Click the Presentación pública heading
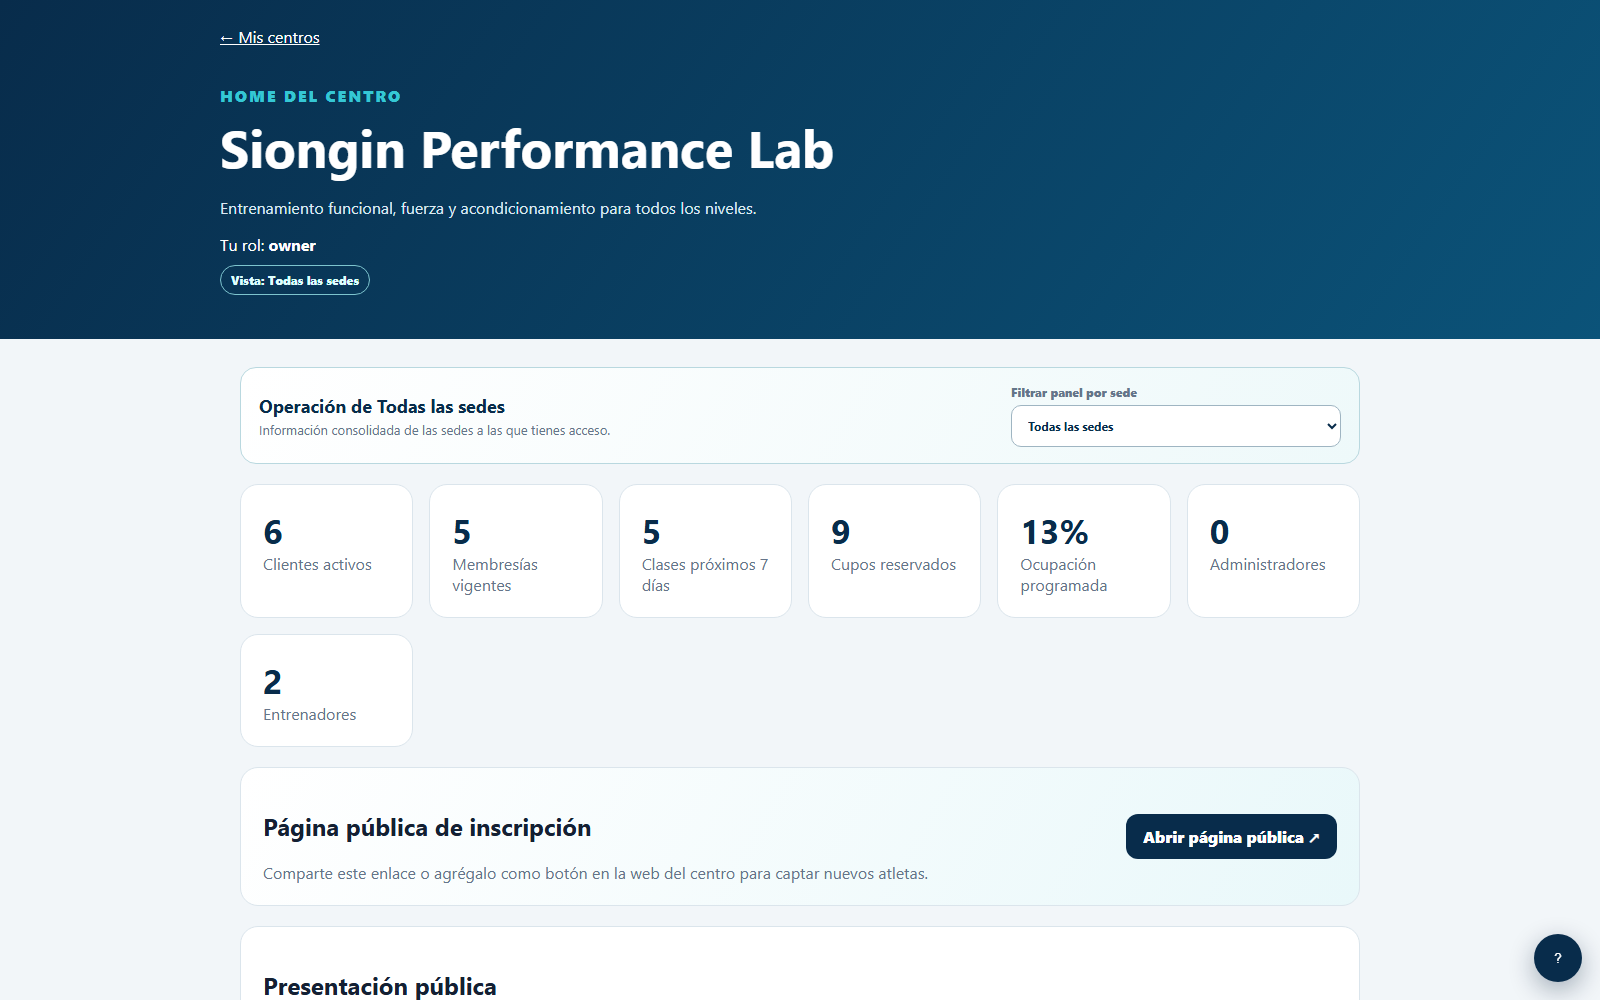Image resolution: width=1600 pixels, height=1000 pixels. (x=380, y=986)
